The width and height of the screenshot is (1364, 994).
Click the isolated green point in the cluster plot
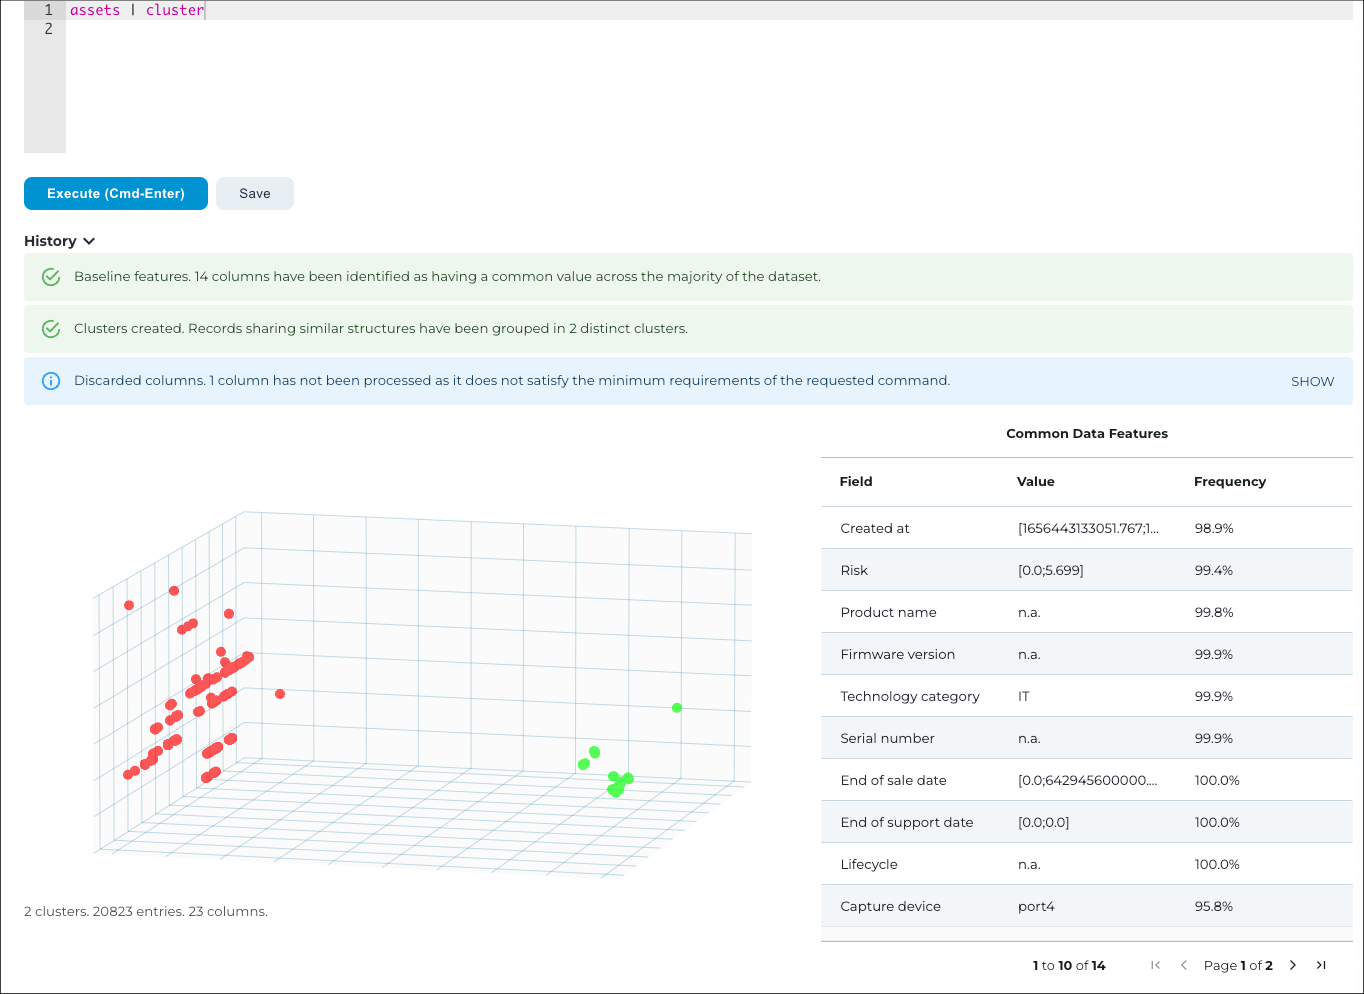click(677, 708)
